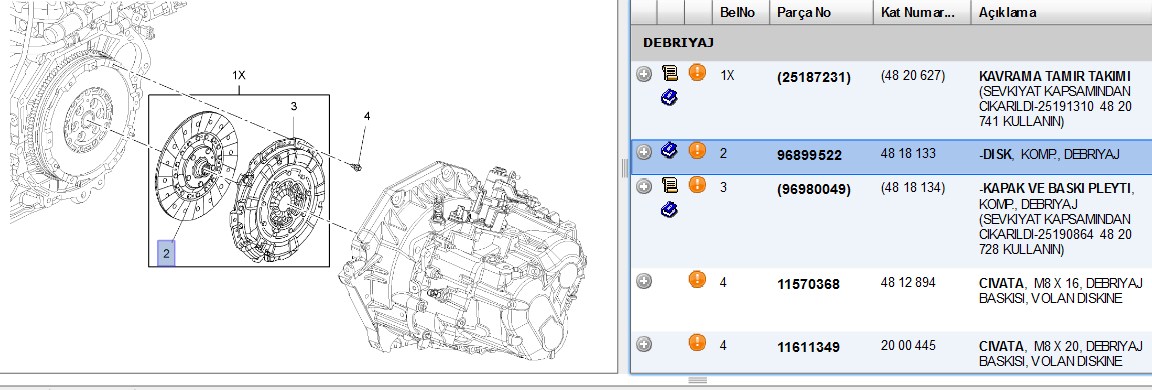Click the orange warning icon for part 96899522
The image size is (1152, 390).
(x=697, y=151)
